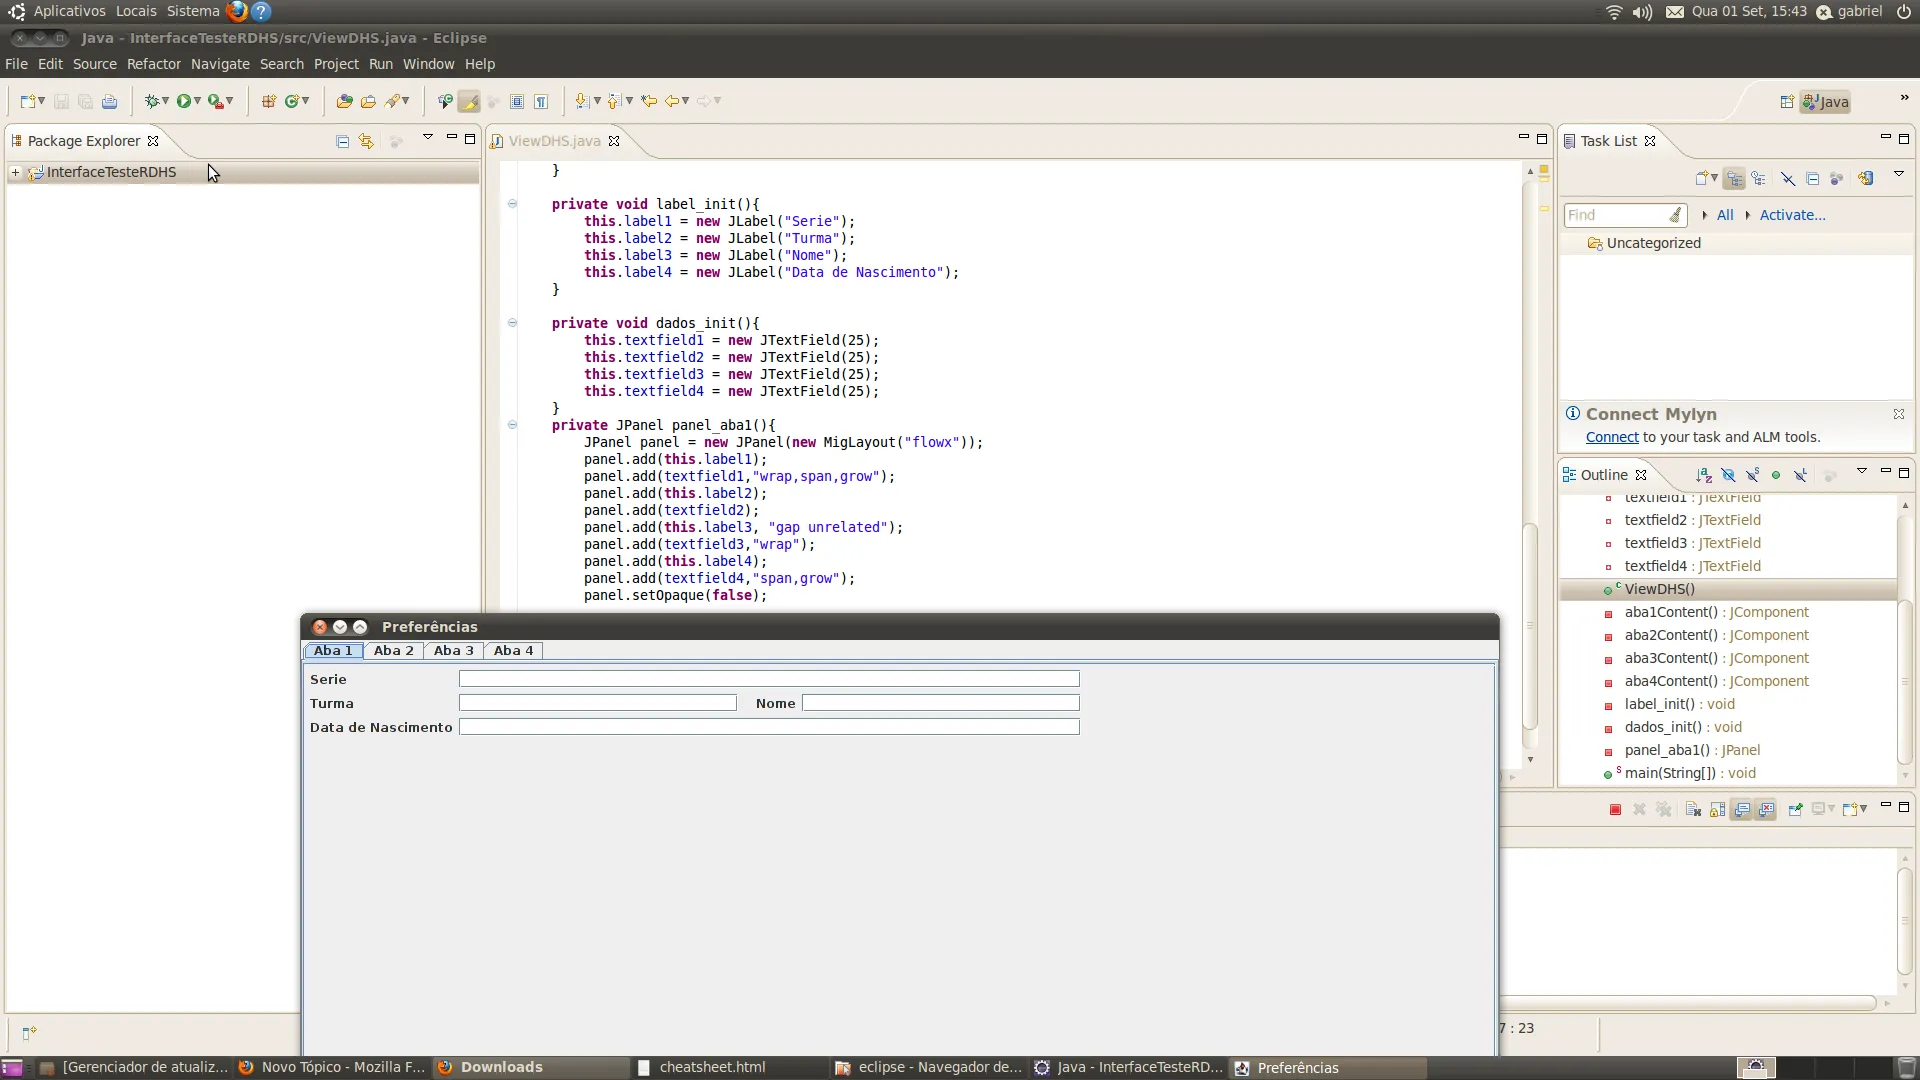Run the program with green play icon

click(x=184, y=101)
